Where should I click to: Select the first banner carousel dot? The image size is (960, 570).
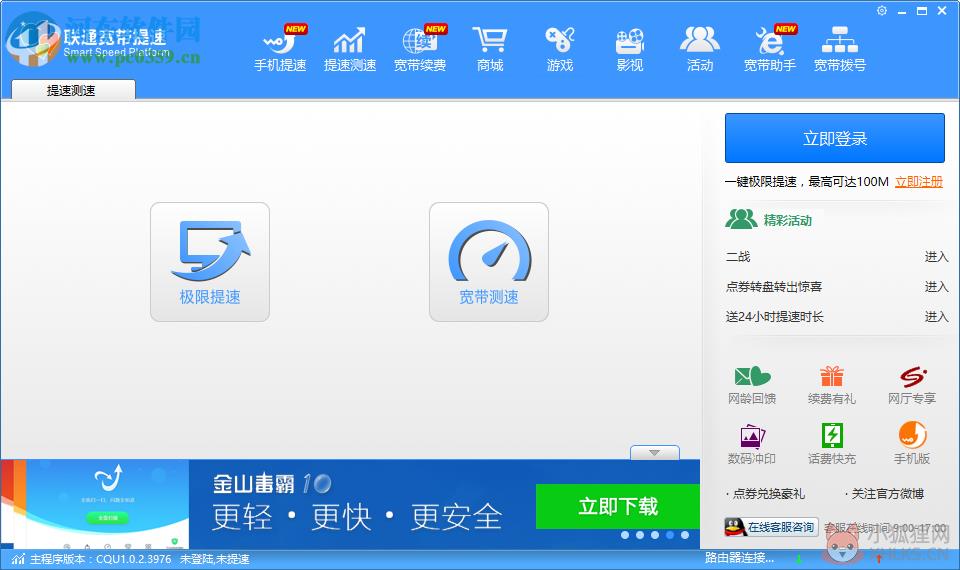coord(624,535)
